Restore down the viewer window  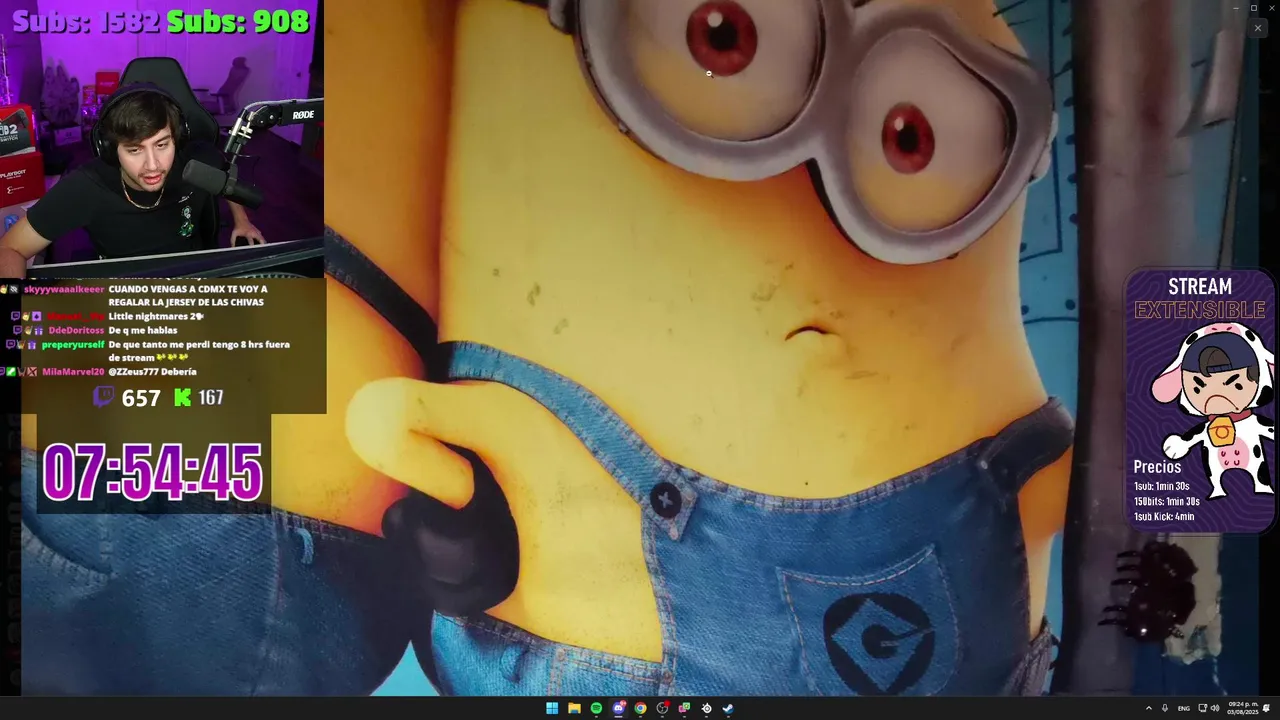click(1254, 8)
